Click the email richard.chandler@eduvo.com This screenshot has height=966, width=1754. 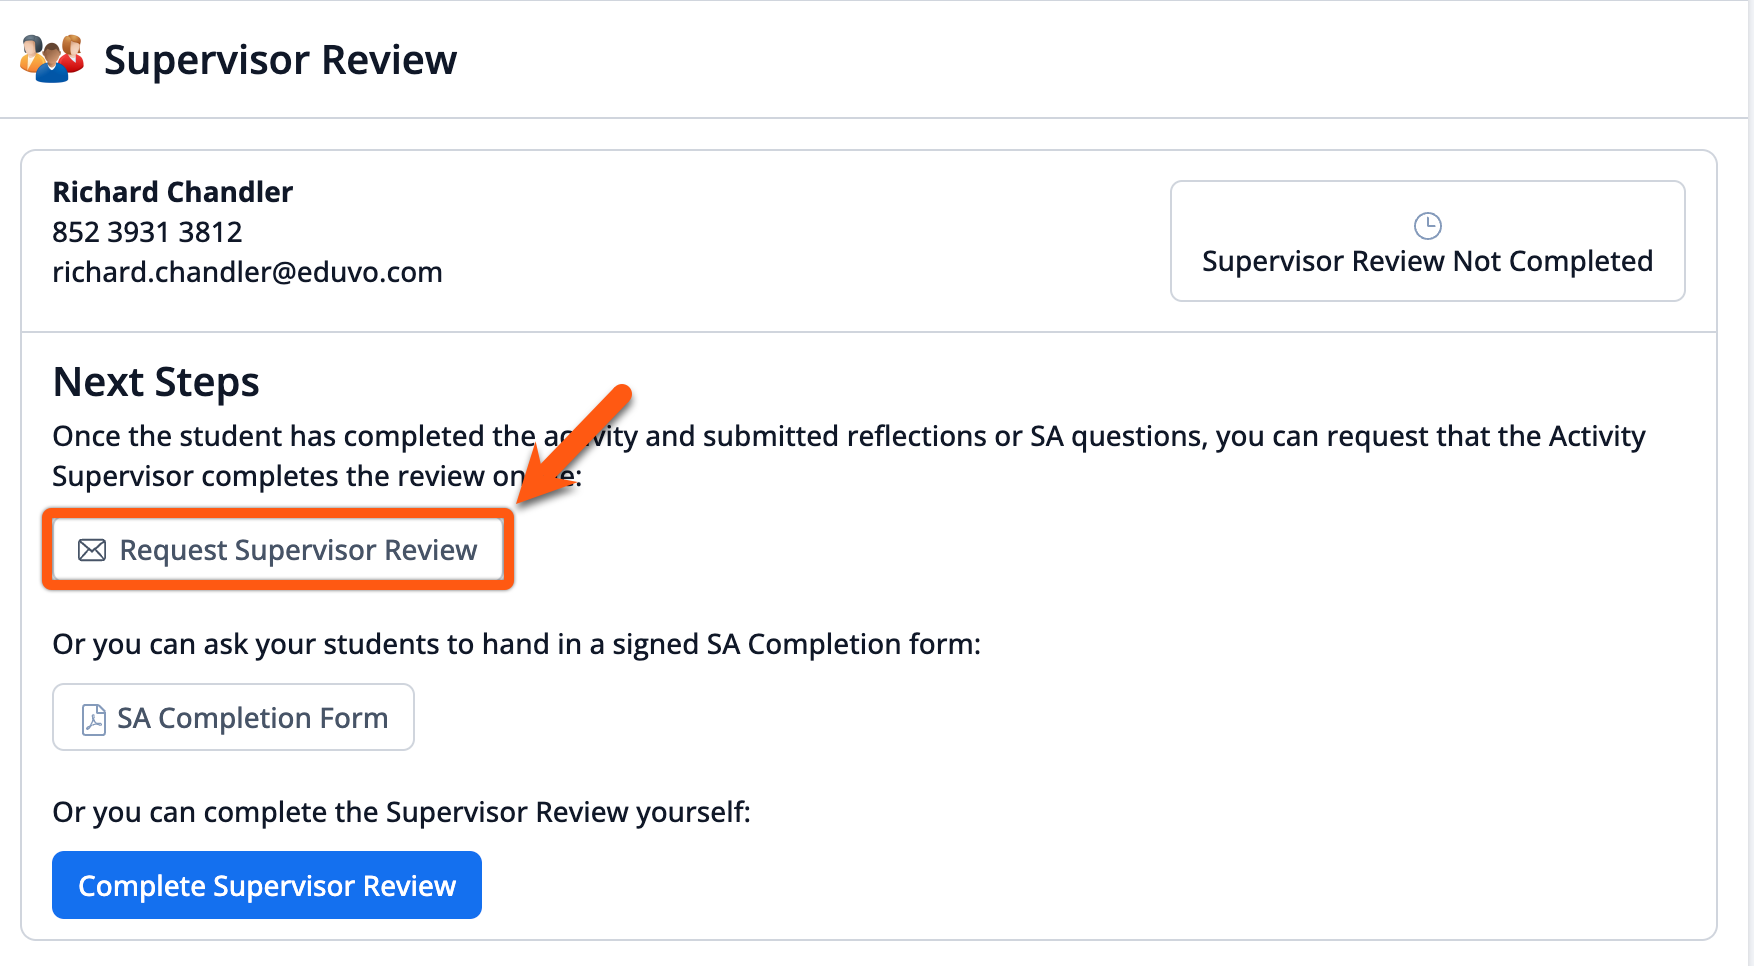[x=247, y=272]
